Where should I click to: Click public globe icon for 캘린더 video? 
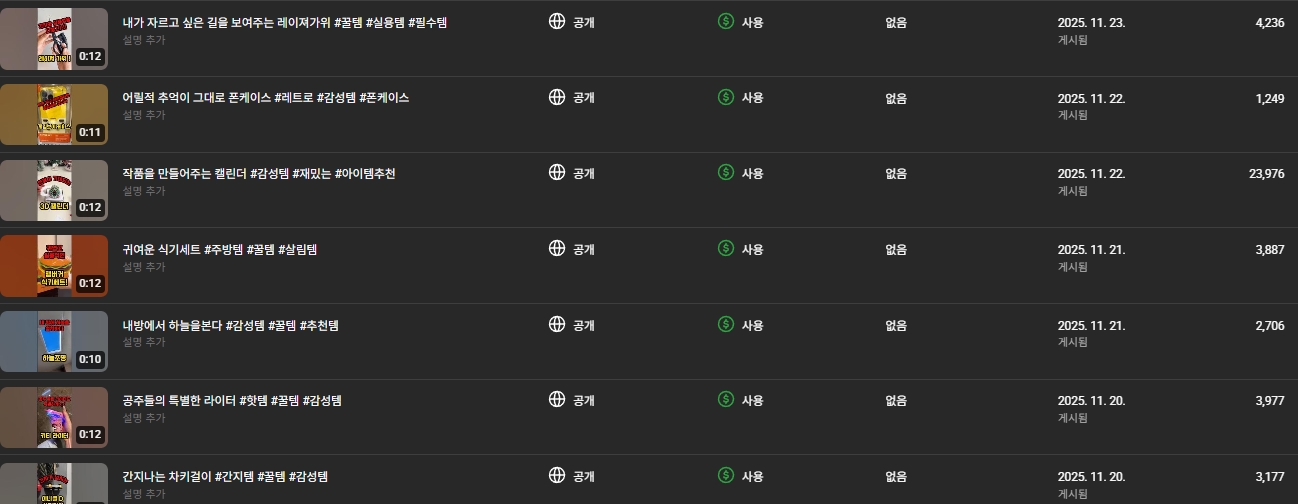coord(557,172)
